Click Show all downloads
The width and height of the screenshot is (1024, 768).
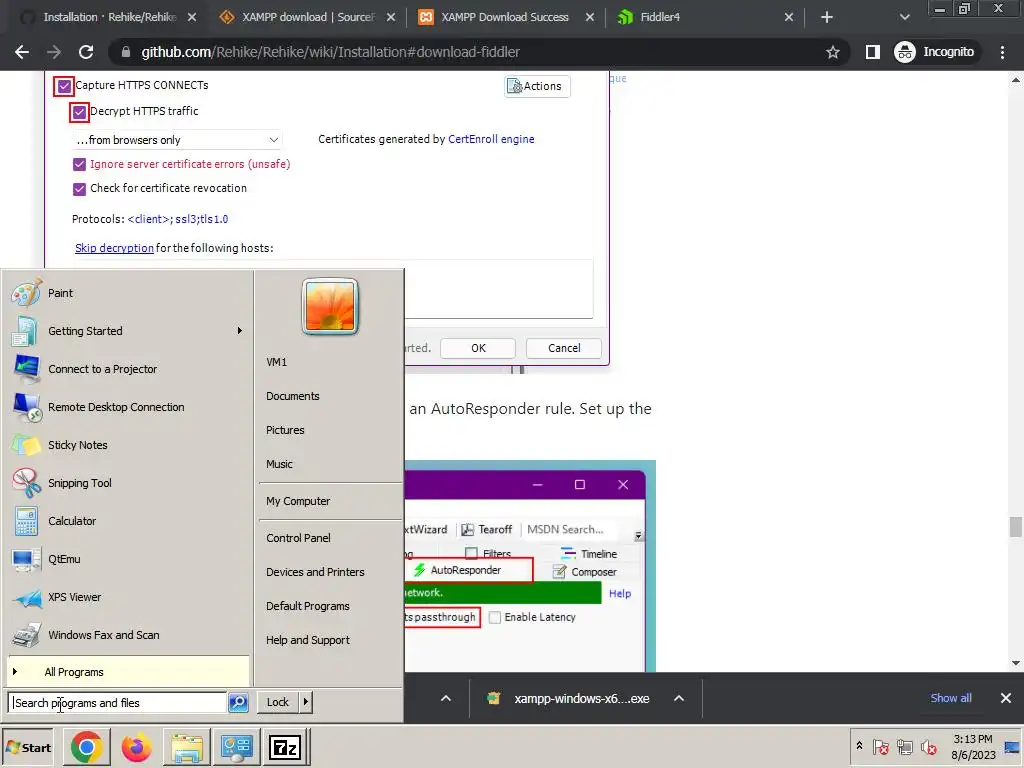[x=951, y=698]
